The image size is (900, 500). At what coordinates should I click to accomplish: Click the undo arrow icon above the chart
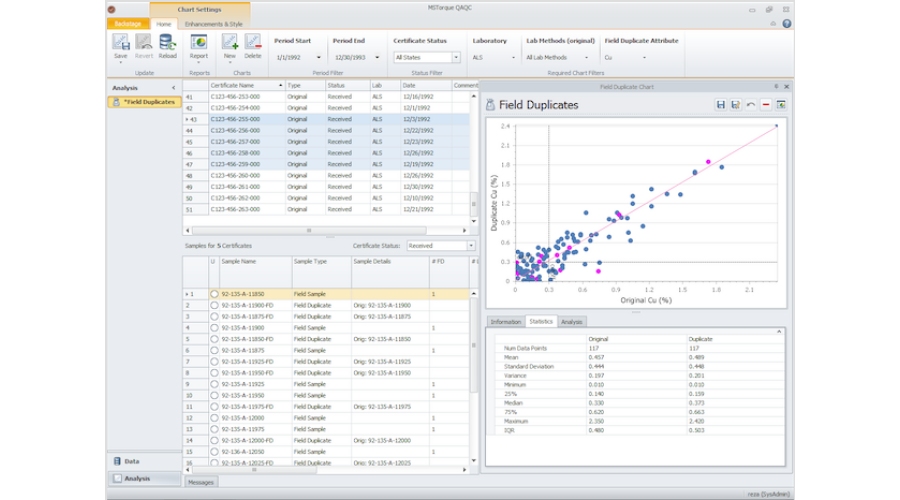click(x=751, y=104)
